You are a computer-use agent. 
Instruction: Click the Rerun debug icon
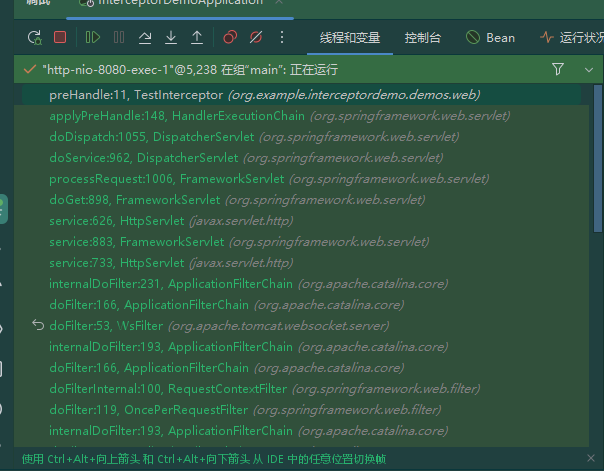point(35,38)
